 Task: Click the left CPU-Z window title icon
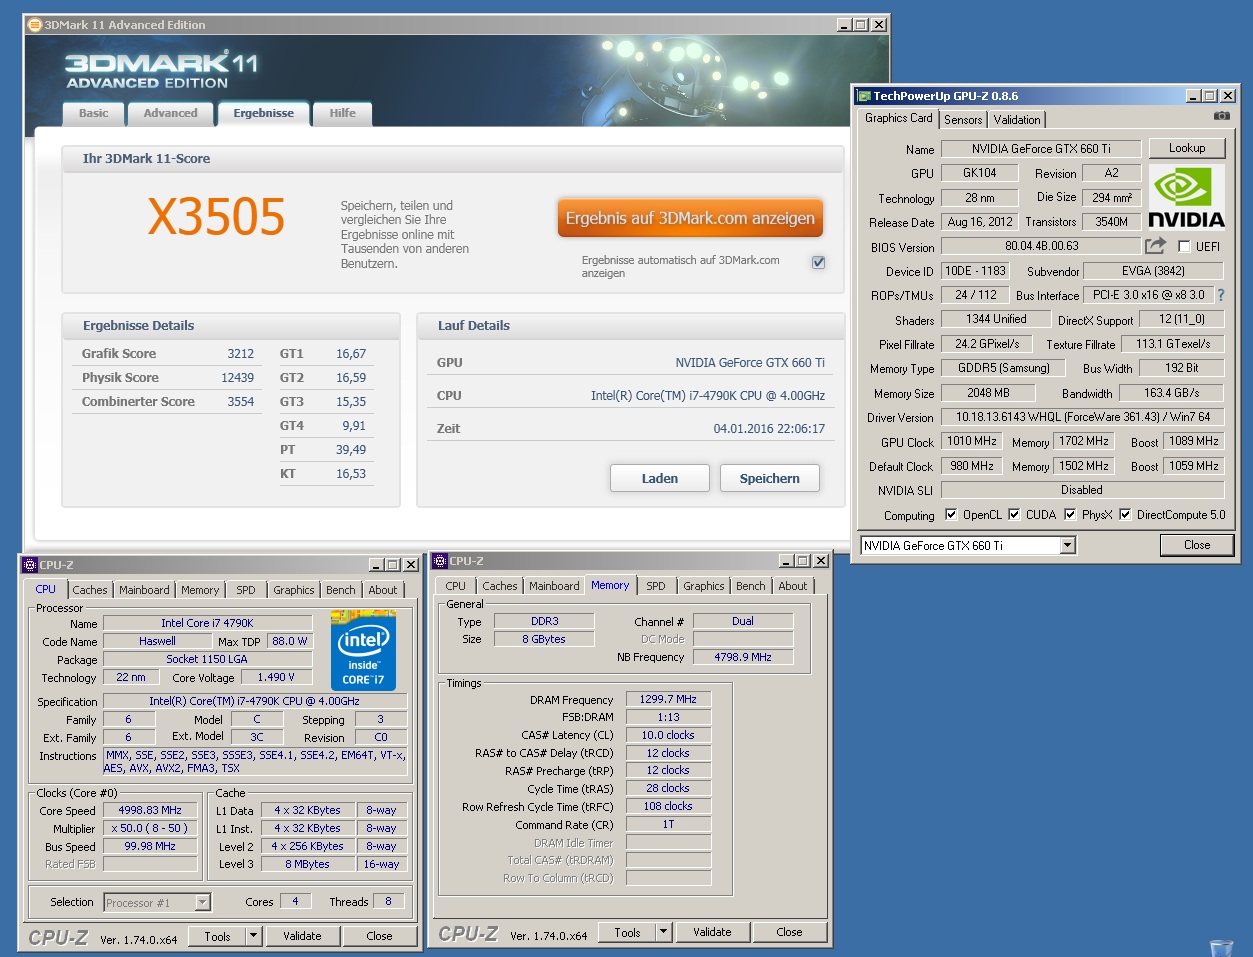(x=30, y=565)
